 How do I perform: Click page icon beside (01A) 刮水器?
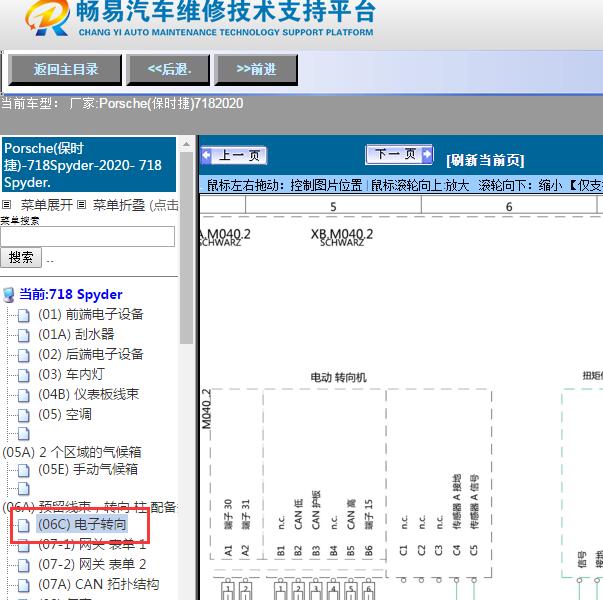click(x=23, y=335)
